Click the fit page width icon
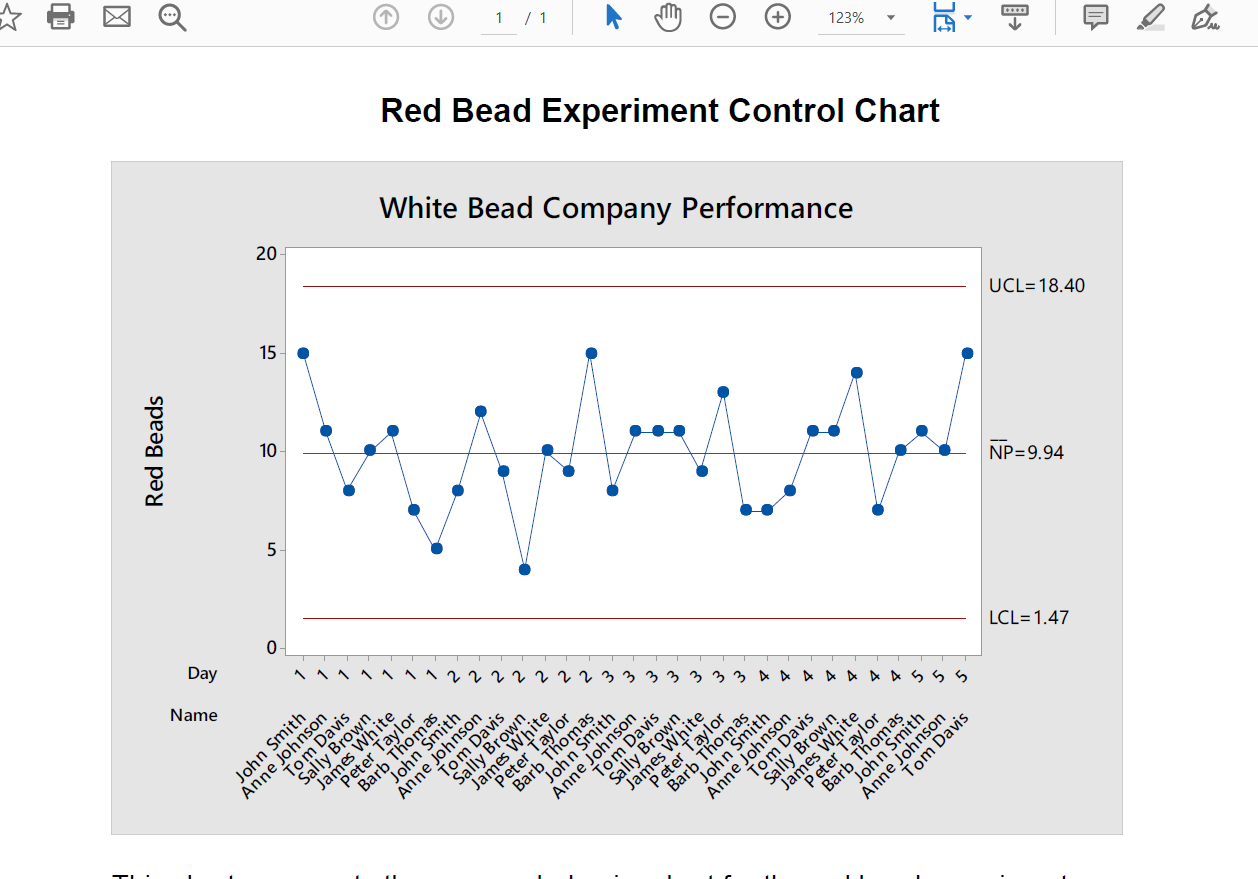Viewport: 1258px width, 879px height. coord(943,17)
